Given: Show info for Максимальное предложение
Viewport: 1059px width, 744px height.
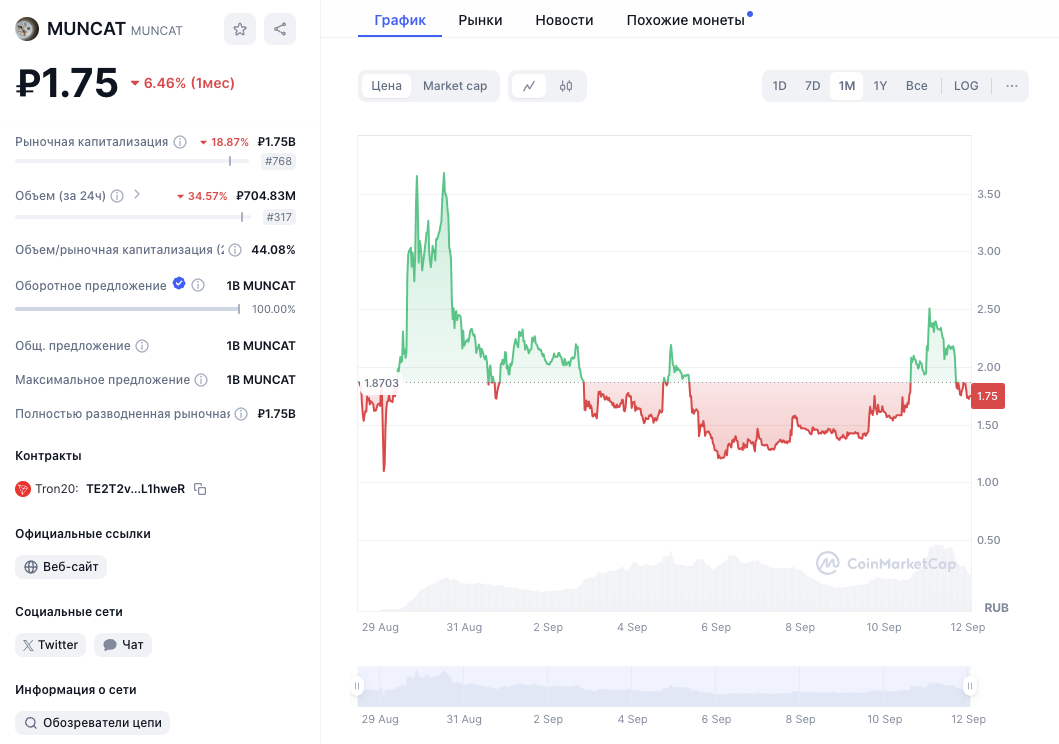Looking at the screenshot, I should click(x=201, y=380).
